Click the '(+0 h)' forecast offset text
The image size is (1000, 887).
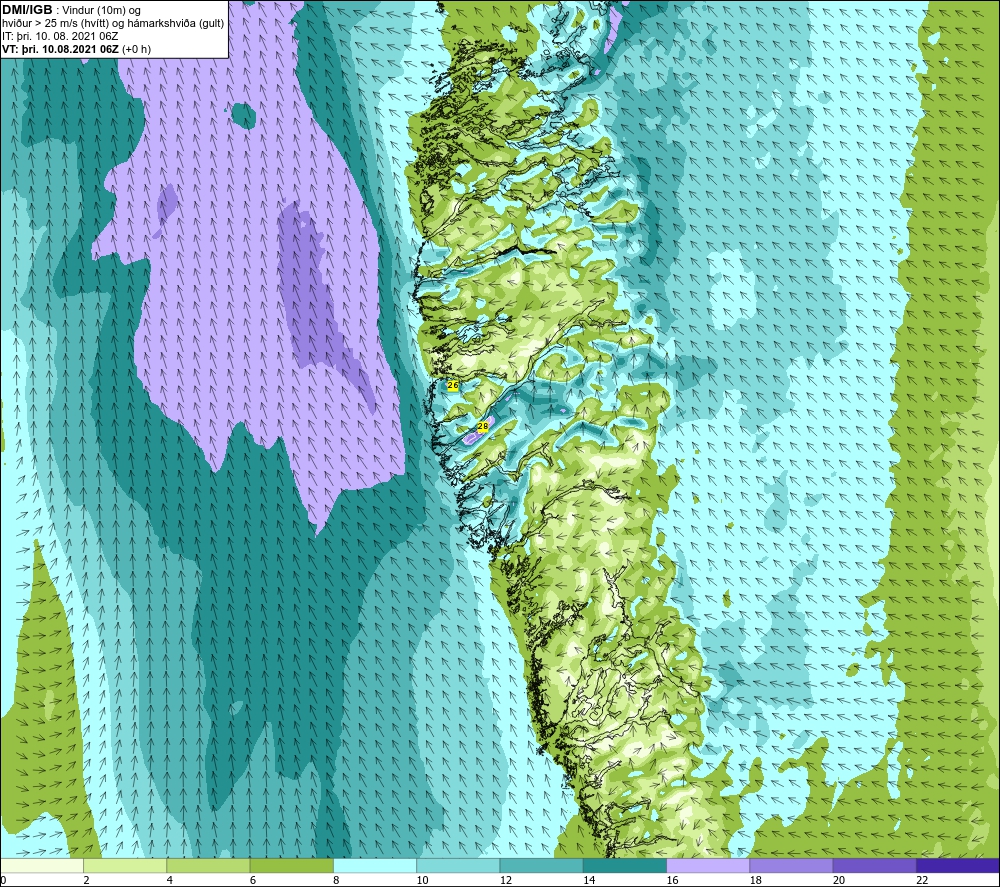coord(136,49)
